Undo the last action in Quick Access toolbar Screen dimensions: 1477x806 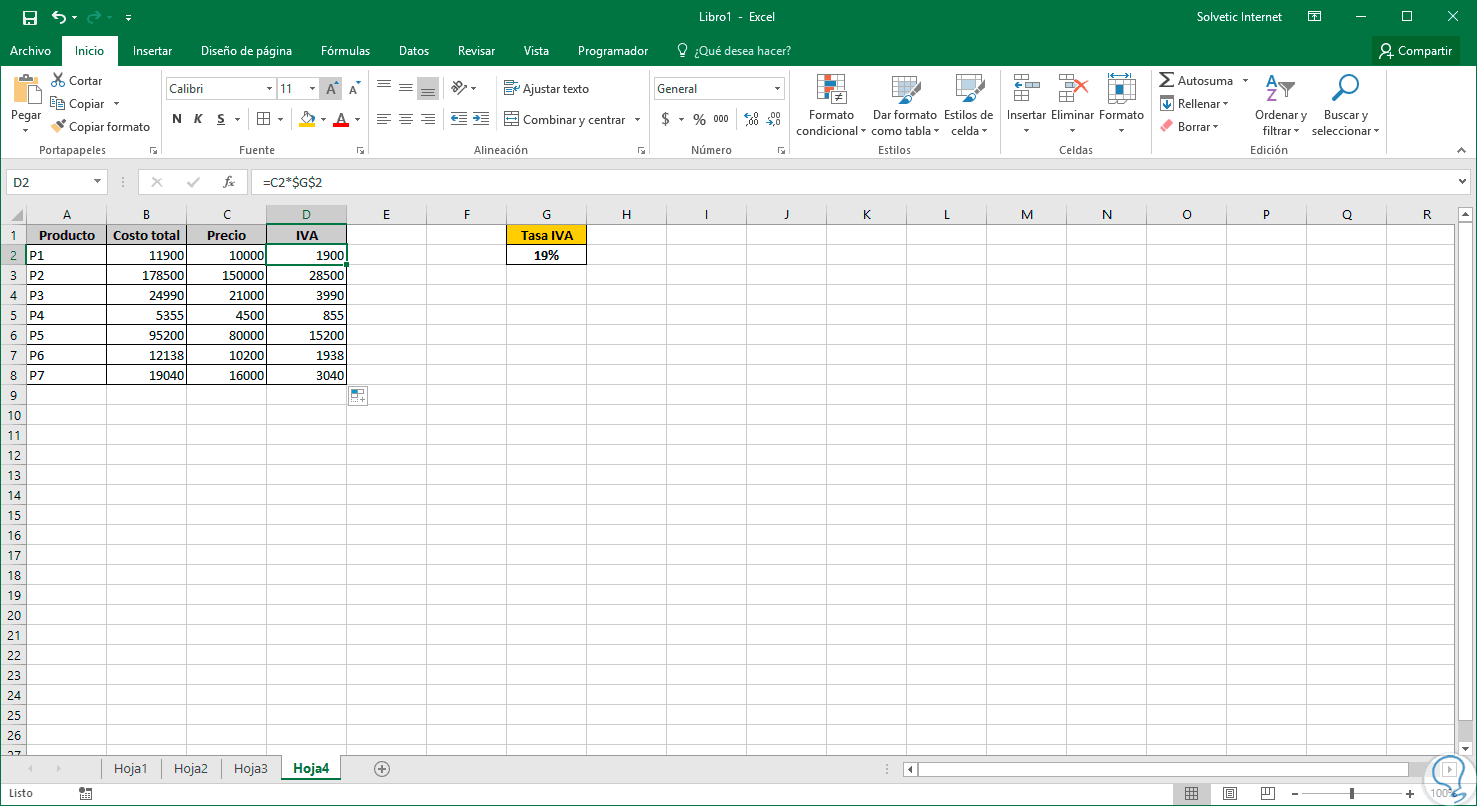[x=59, y=17]
